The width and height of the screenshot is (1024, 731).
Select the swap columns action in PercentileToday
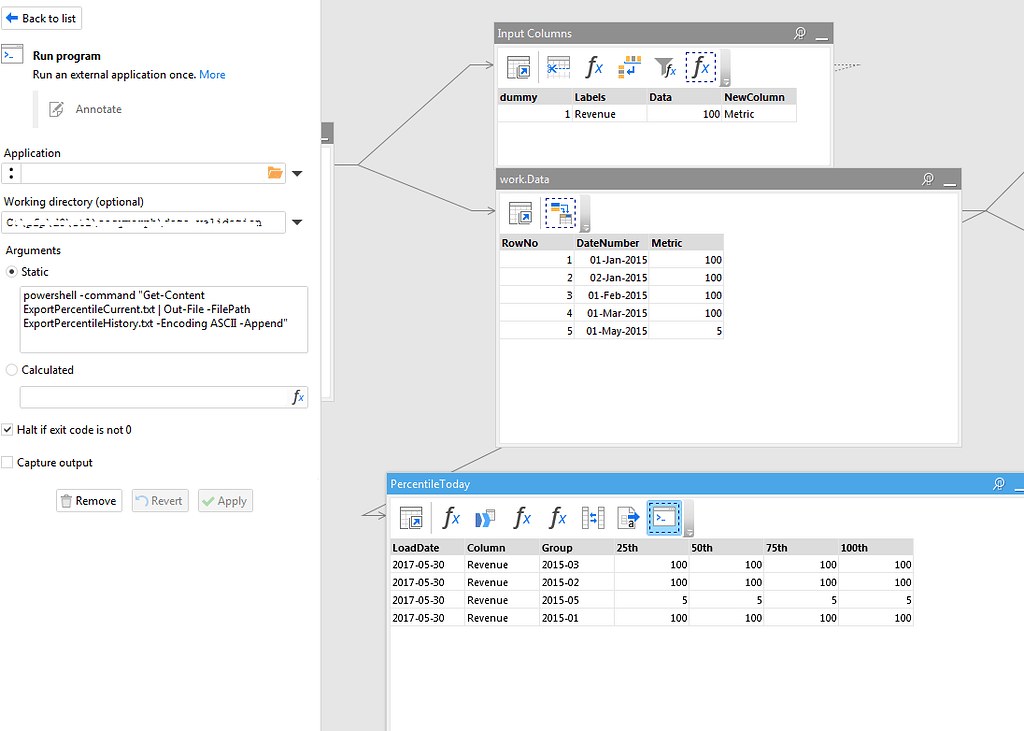tap(593, 518)
